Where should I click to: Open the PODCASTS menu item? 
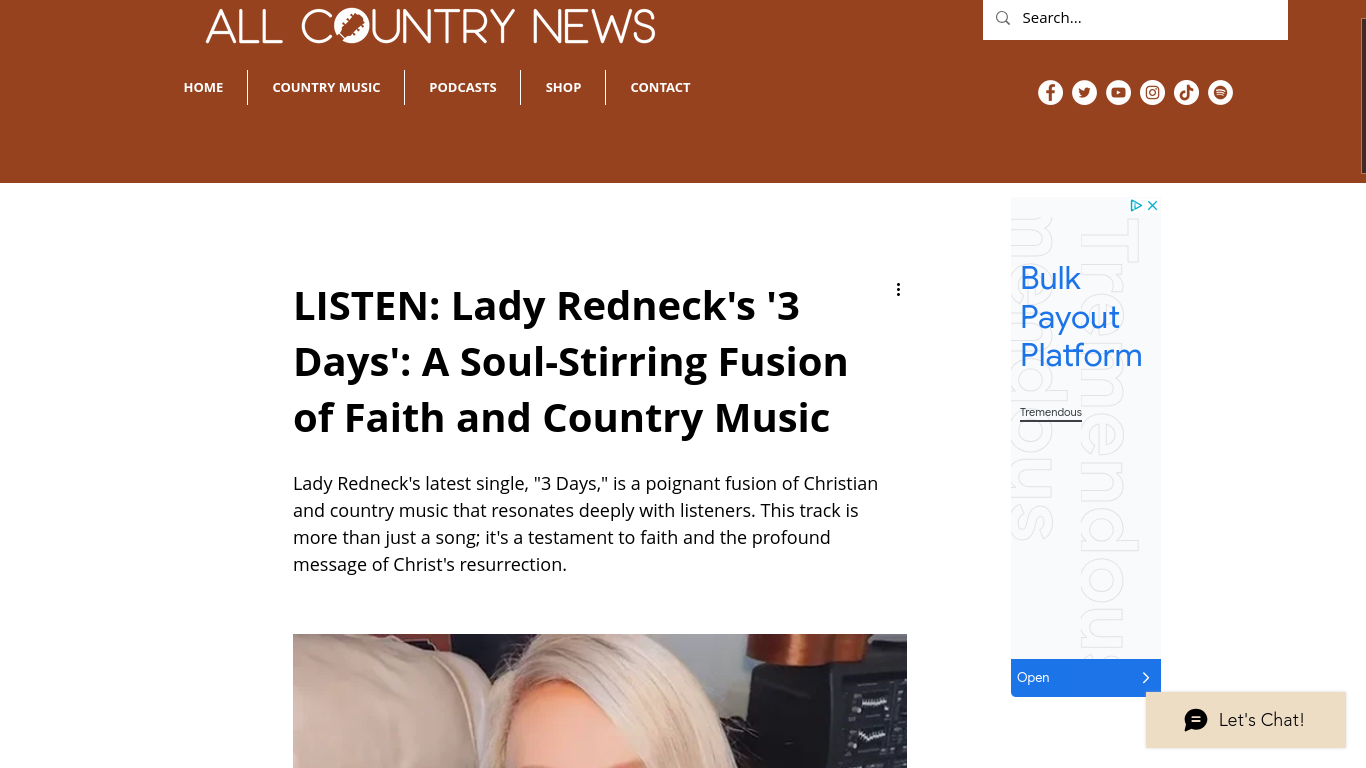coord(463,88)
